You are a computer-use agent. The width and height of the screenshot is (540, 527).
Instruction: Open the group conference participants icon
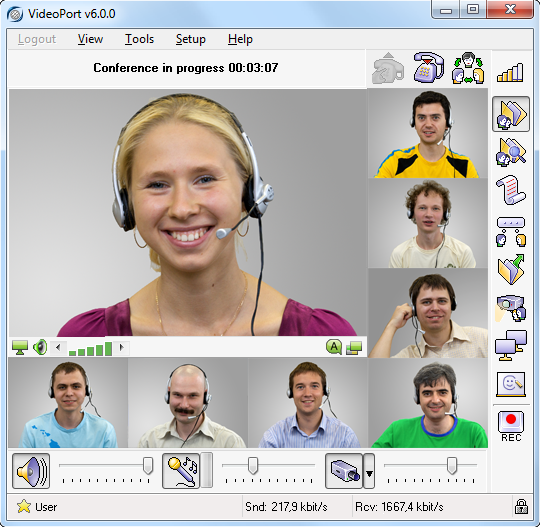tap(468, 68)
